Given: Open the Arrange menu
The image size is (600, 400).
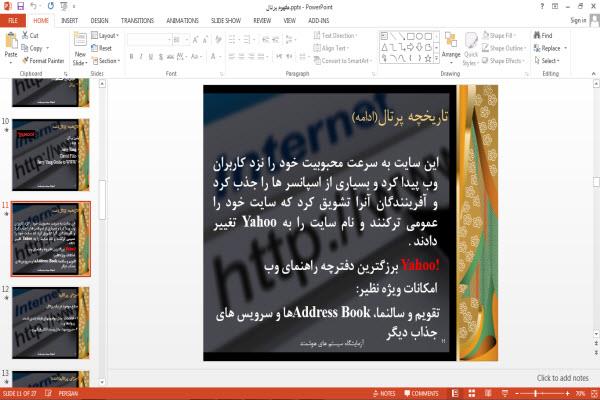Looking at the screenshot, I should 451,46.
